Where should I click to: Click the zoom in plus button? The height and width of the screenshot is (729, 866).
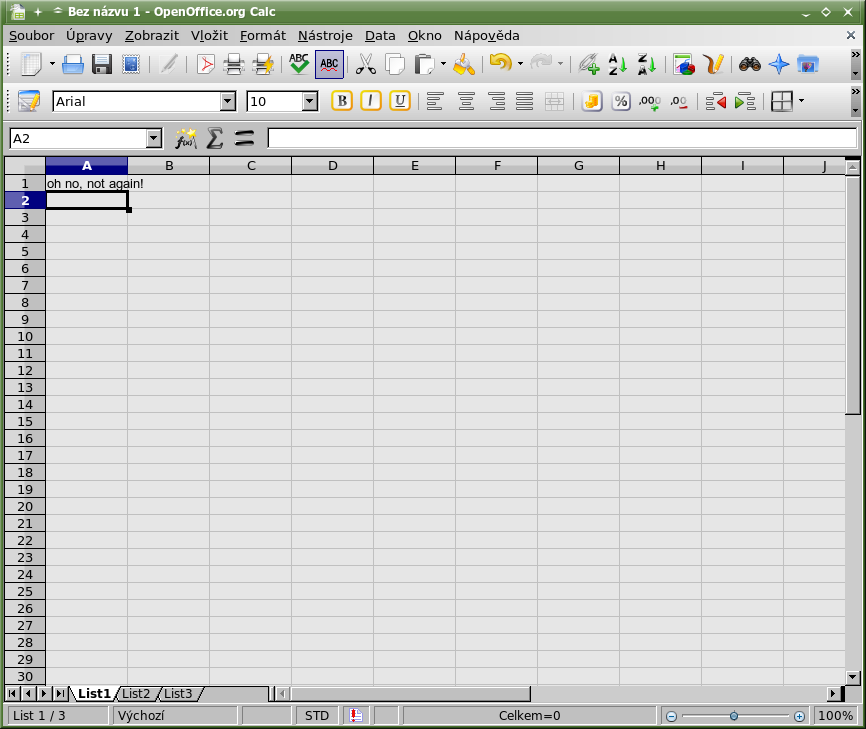tap(799, 716)
